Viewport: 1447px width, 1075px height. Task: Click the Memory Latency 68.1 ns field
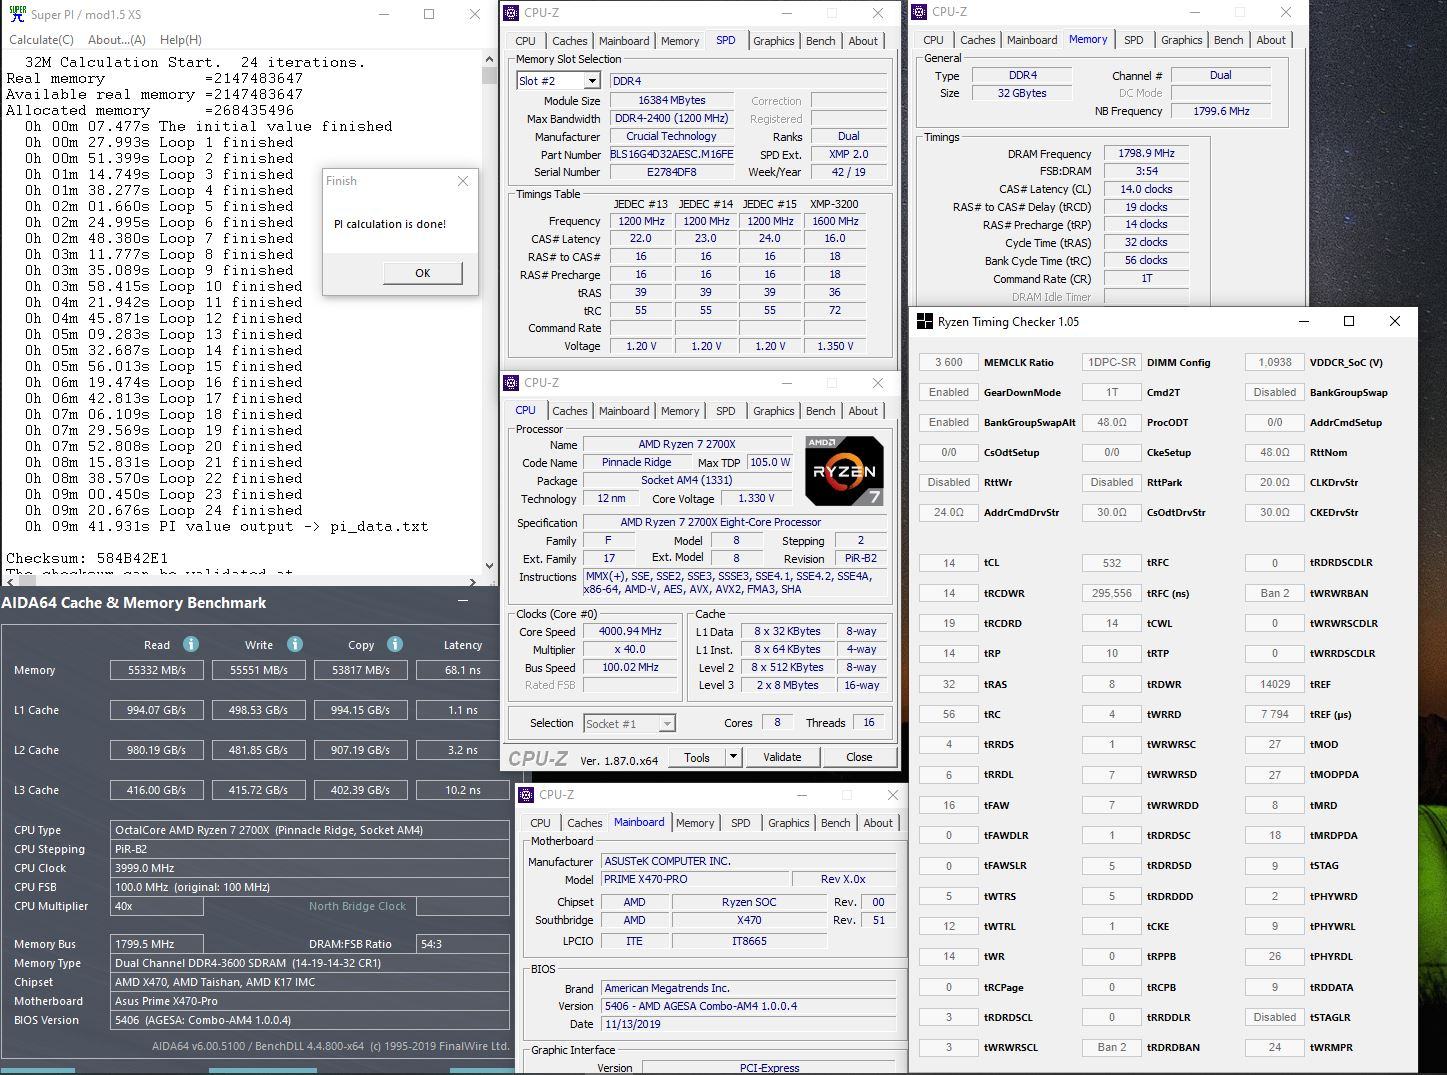pyautogui.click(x=462, y=670)
